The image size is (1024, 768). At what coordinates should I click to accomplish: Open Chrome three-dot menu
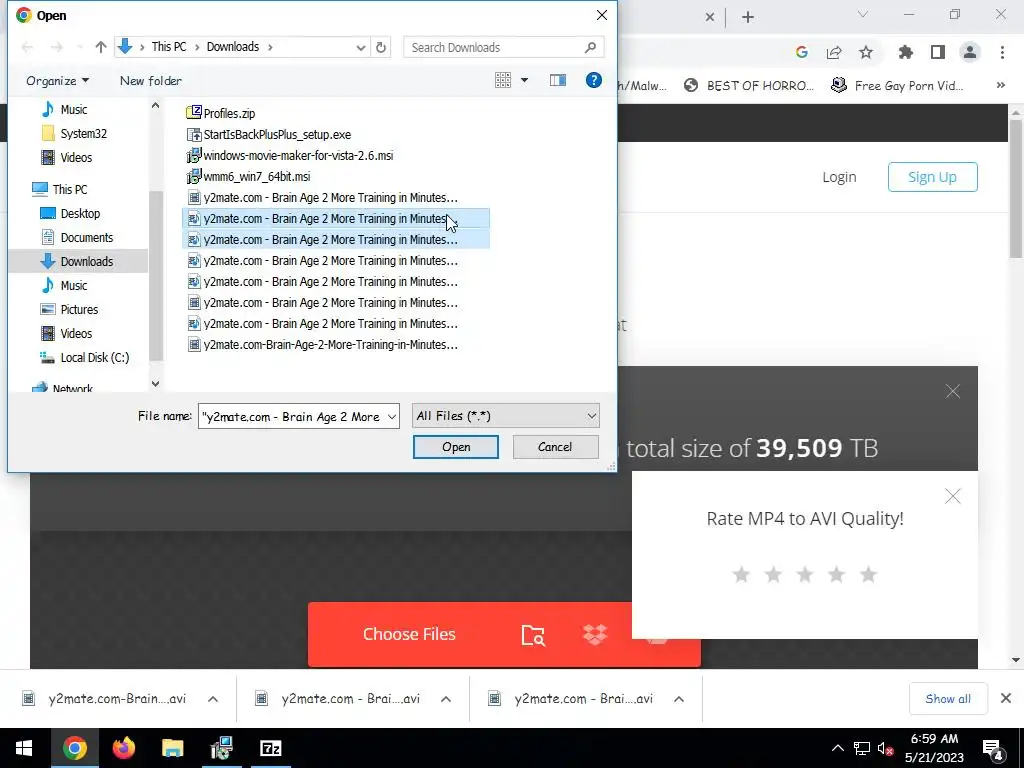click(1002, 52)
